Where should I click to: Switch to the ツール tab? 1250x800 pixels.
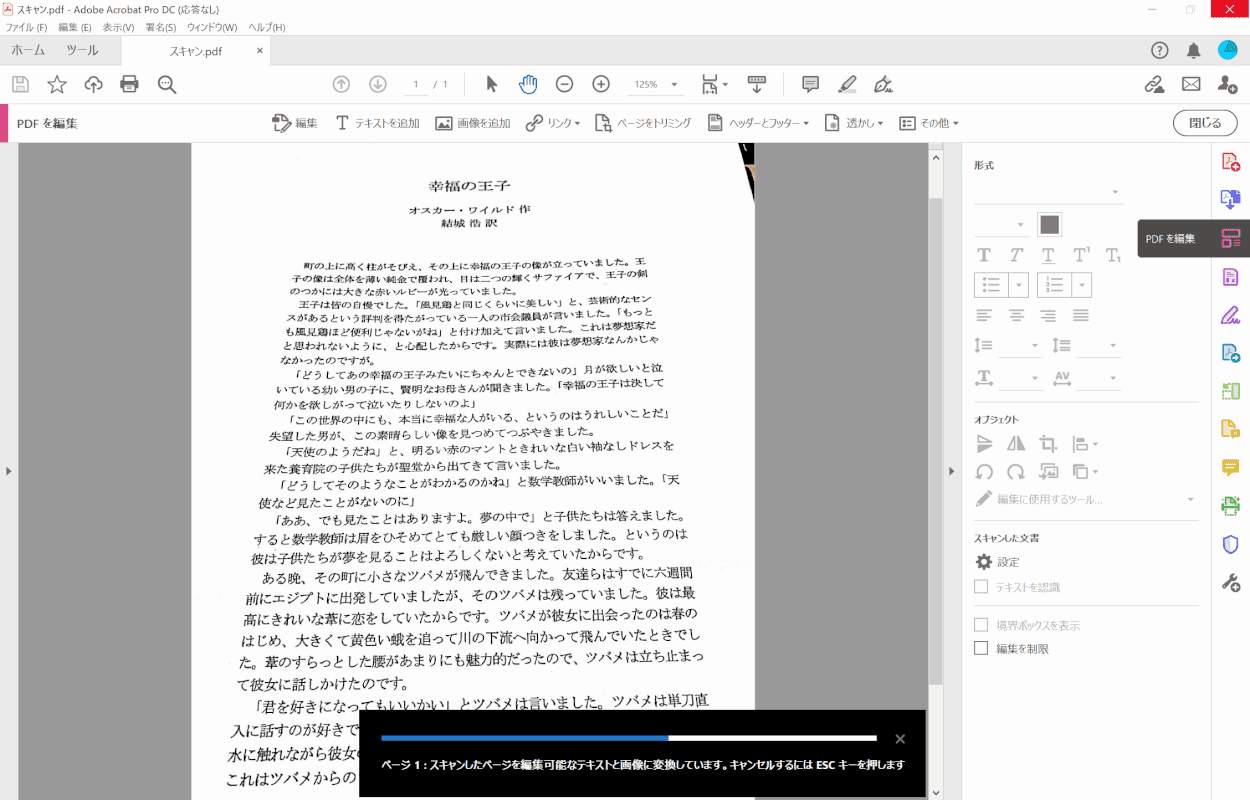click(x=82, y=50)
